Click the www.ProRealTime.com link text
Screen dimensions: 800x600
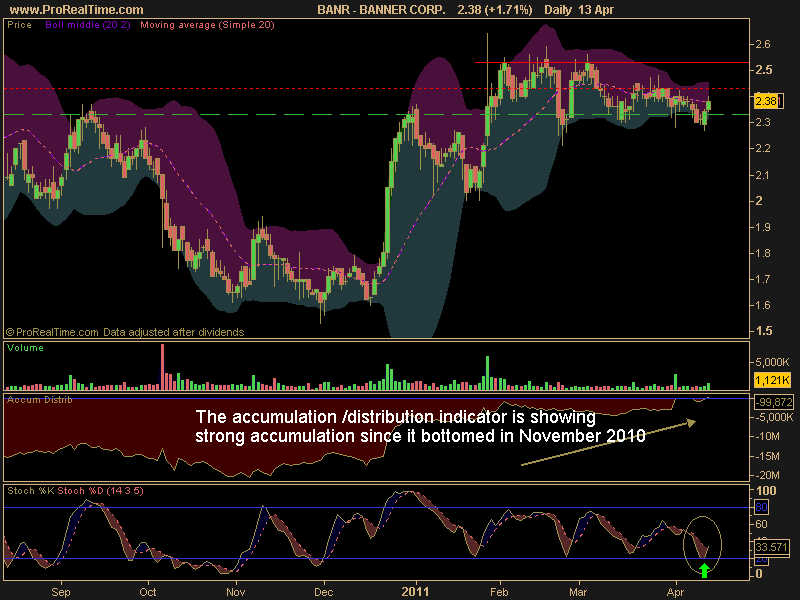click(77, 10)
